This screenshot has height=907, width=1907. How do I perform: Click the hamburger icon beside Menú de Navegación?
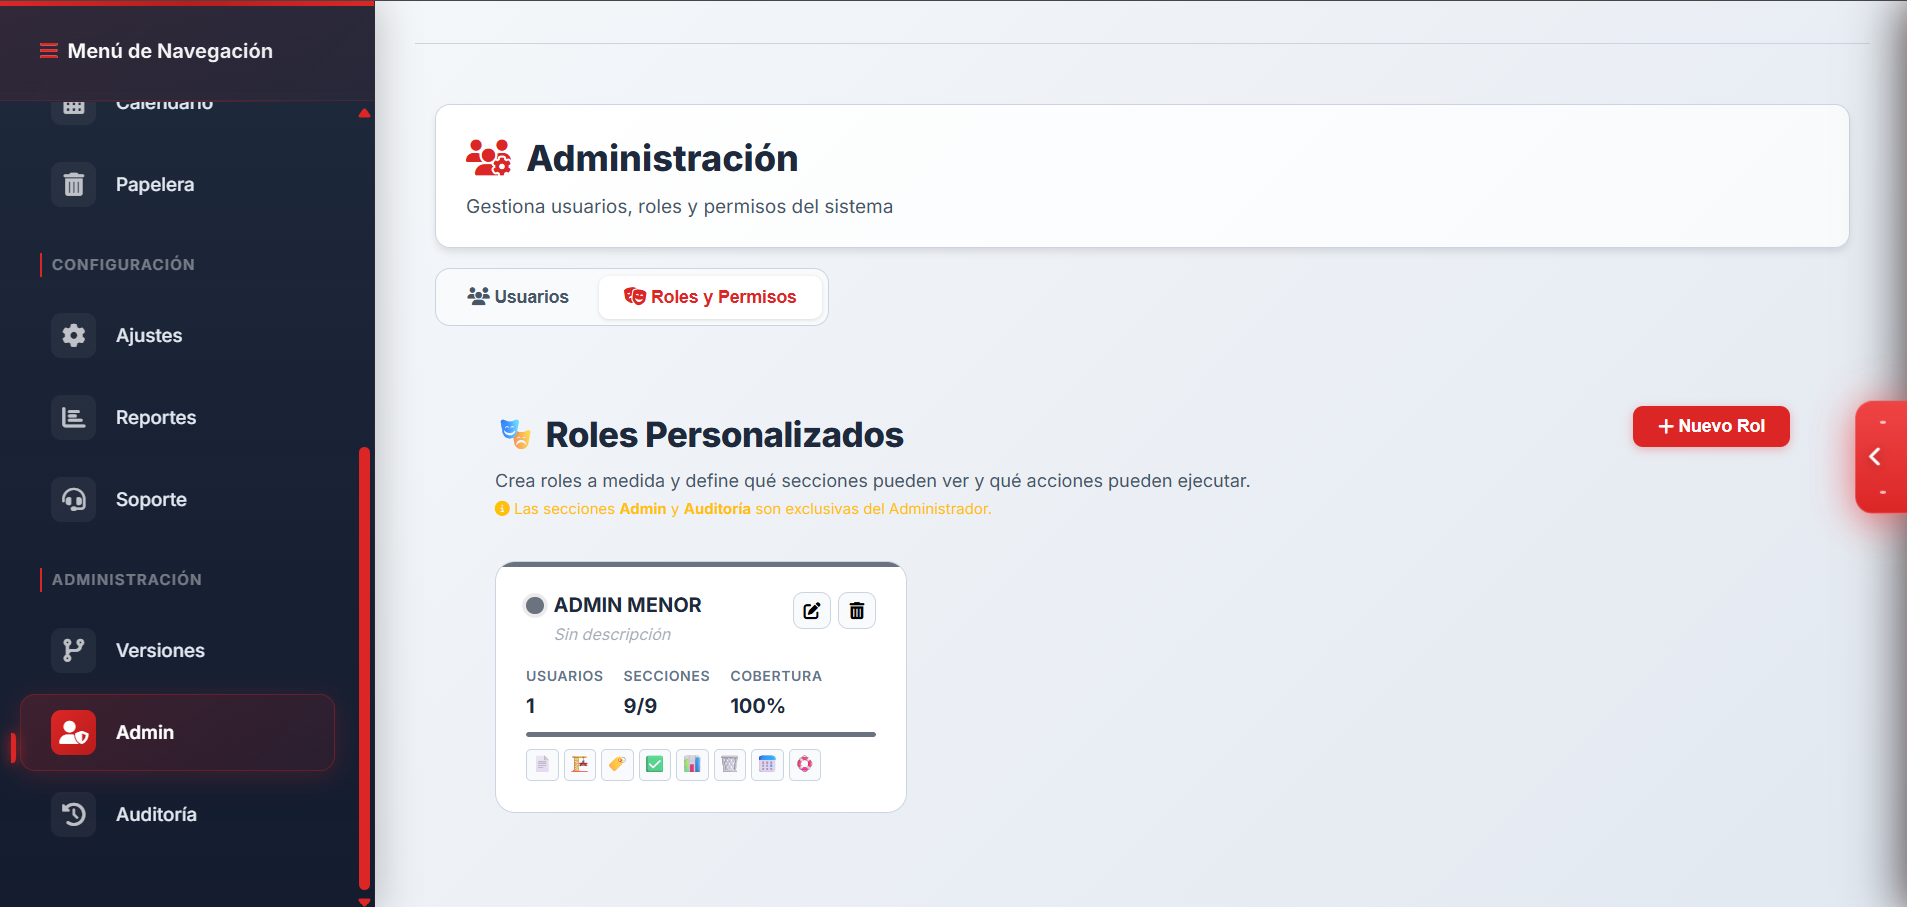[48, 51]
